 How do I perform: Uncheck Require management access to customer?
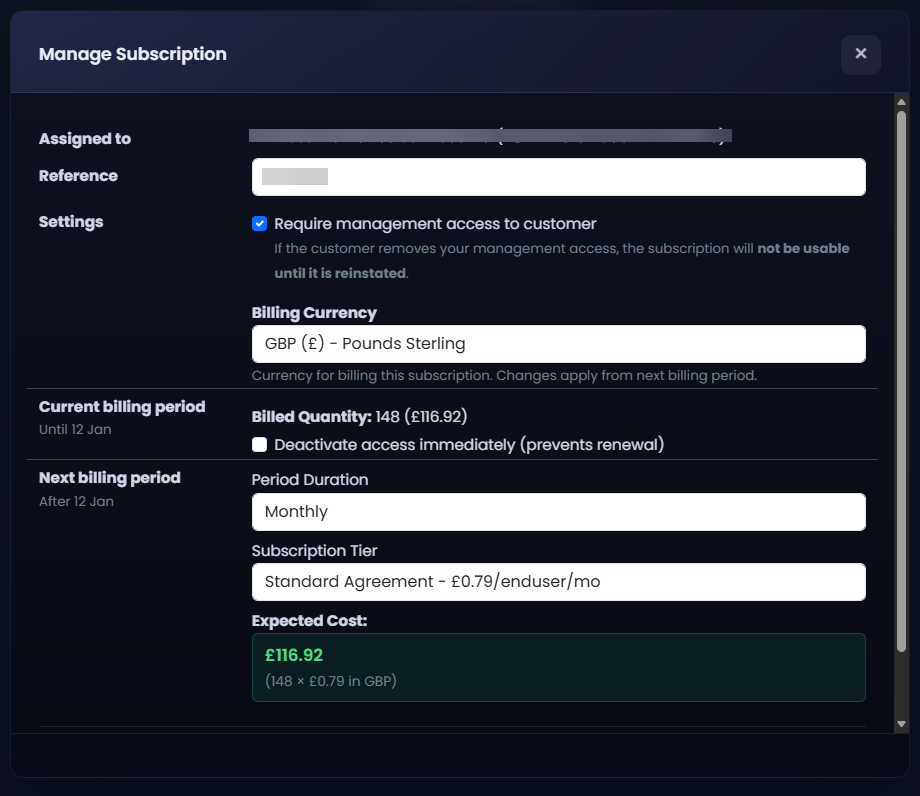[x=259, y=223]
